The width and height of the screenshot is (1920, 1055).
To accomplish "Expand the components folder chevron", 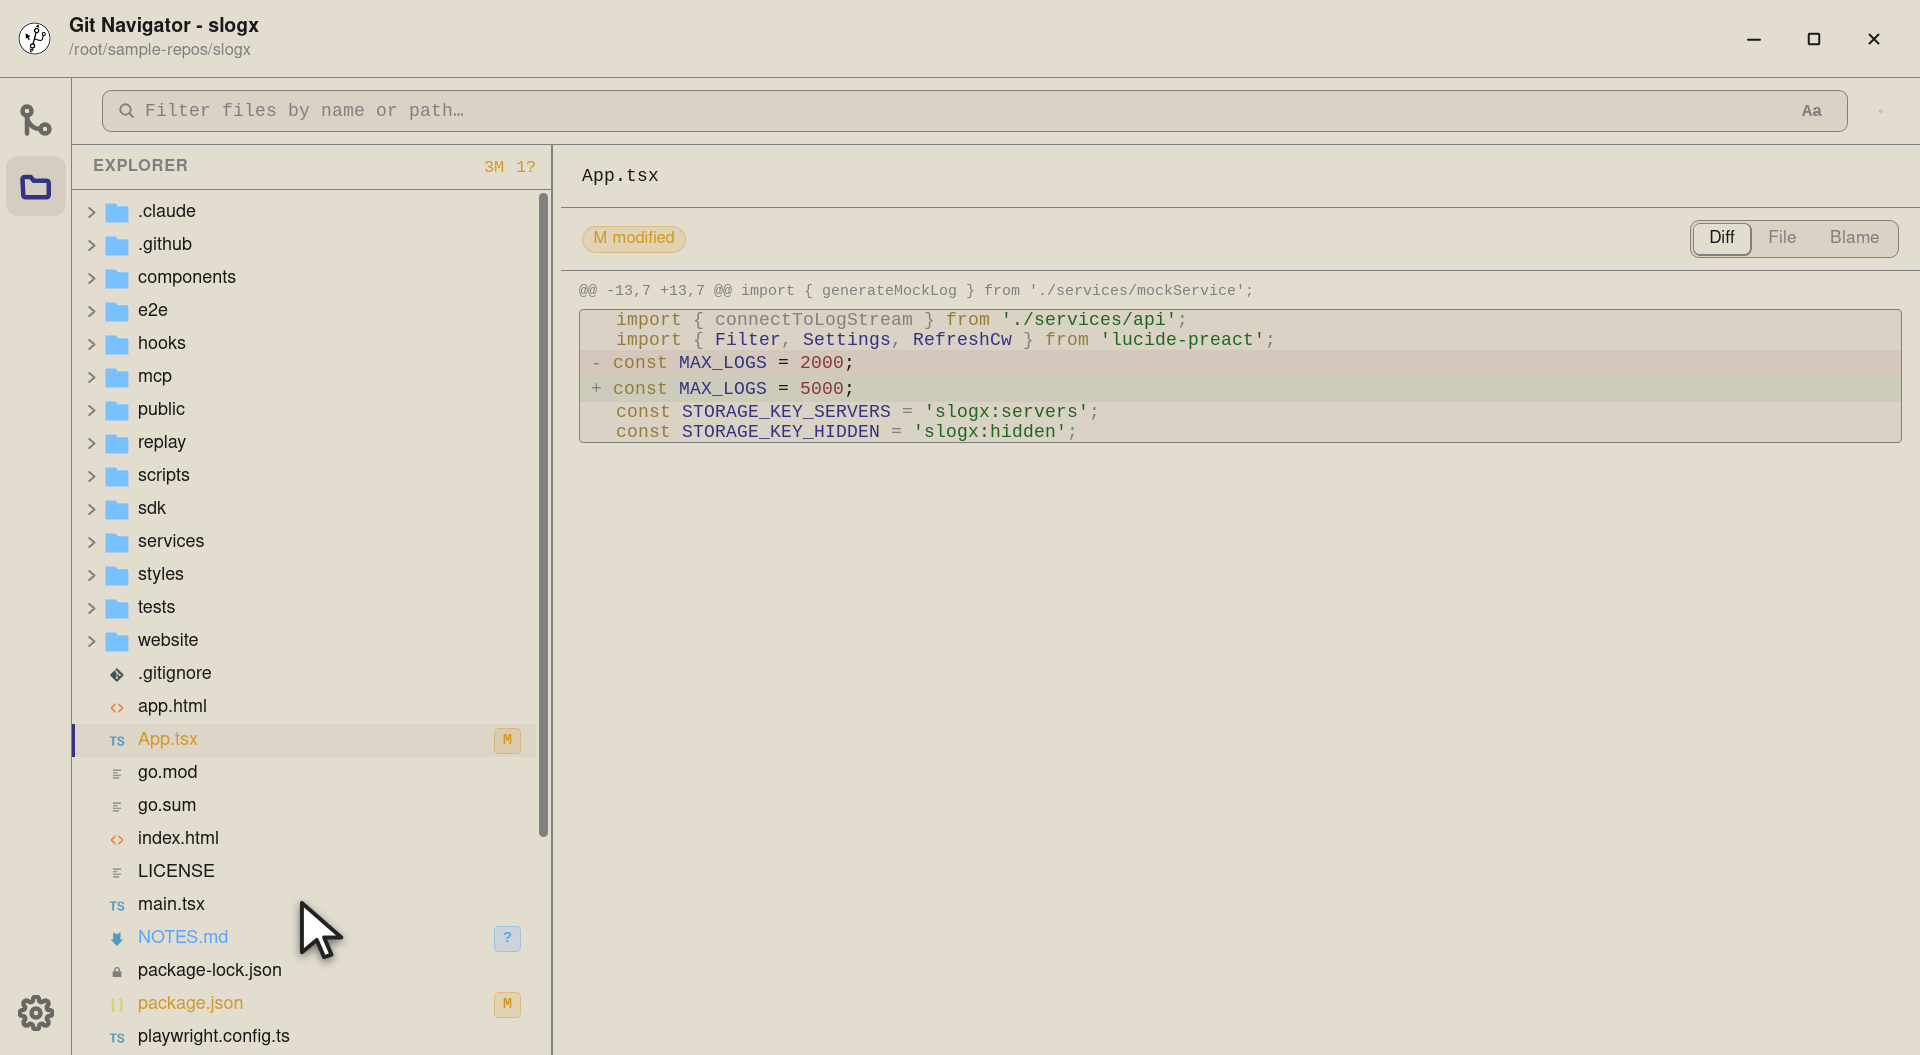I will click(x=91, y=278).
